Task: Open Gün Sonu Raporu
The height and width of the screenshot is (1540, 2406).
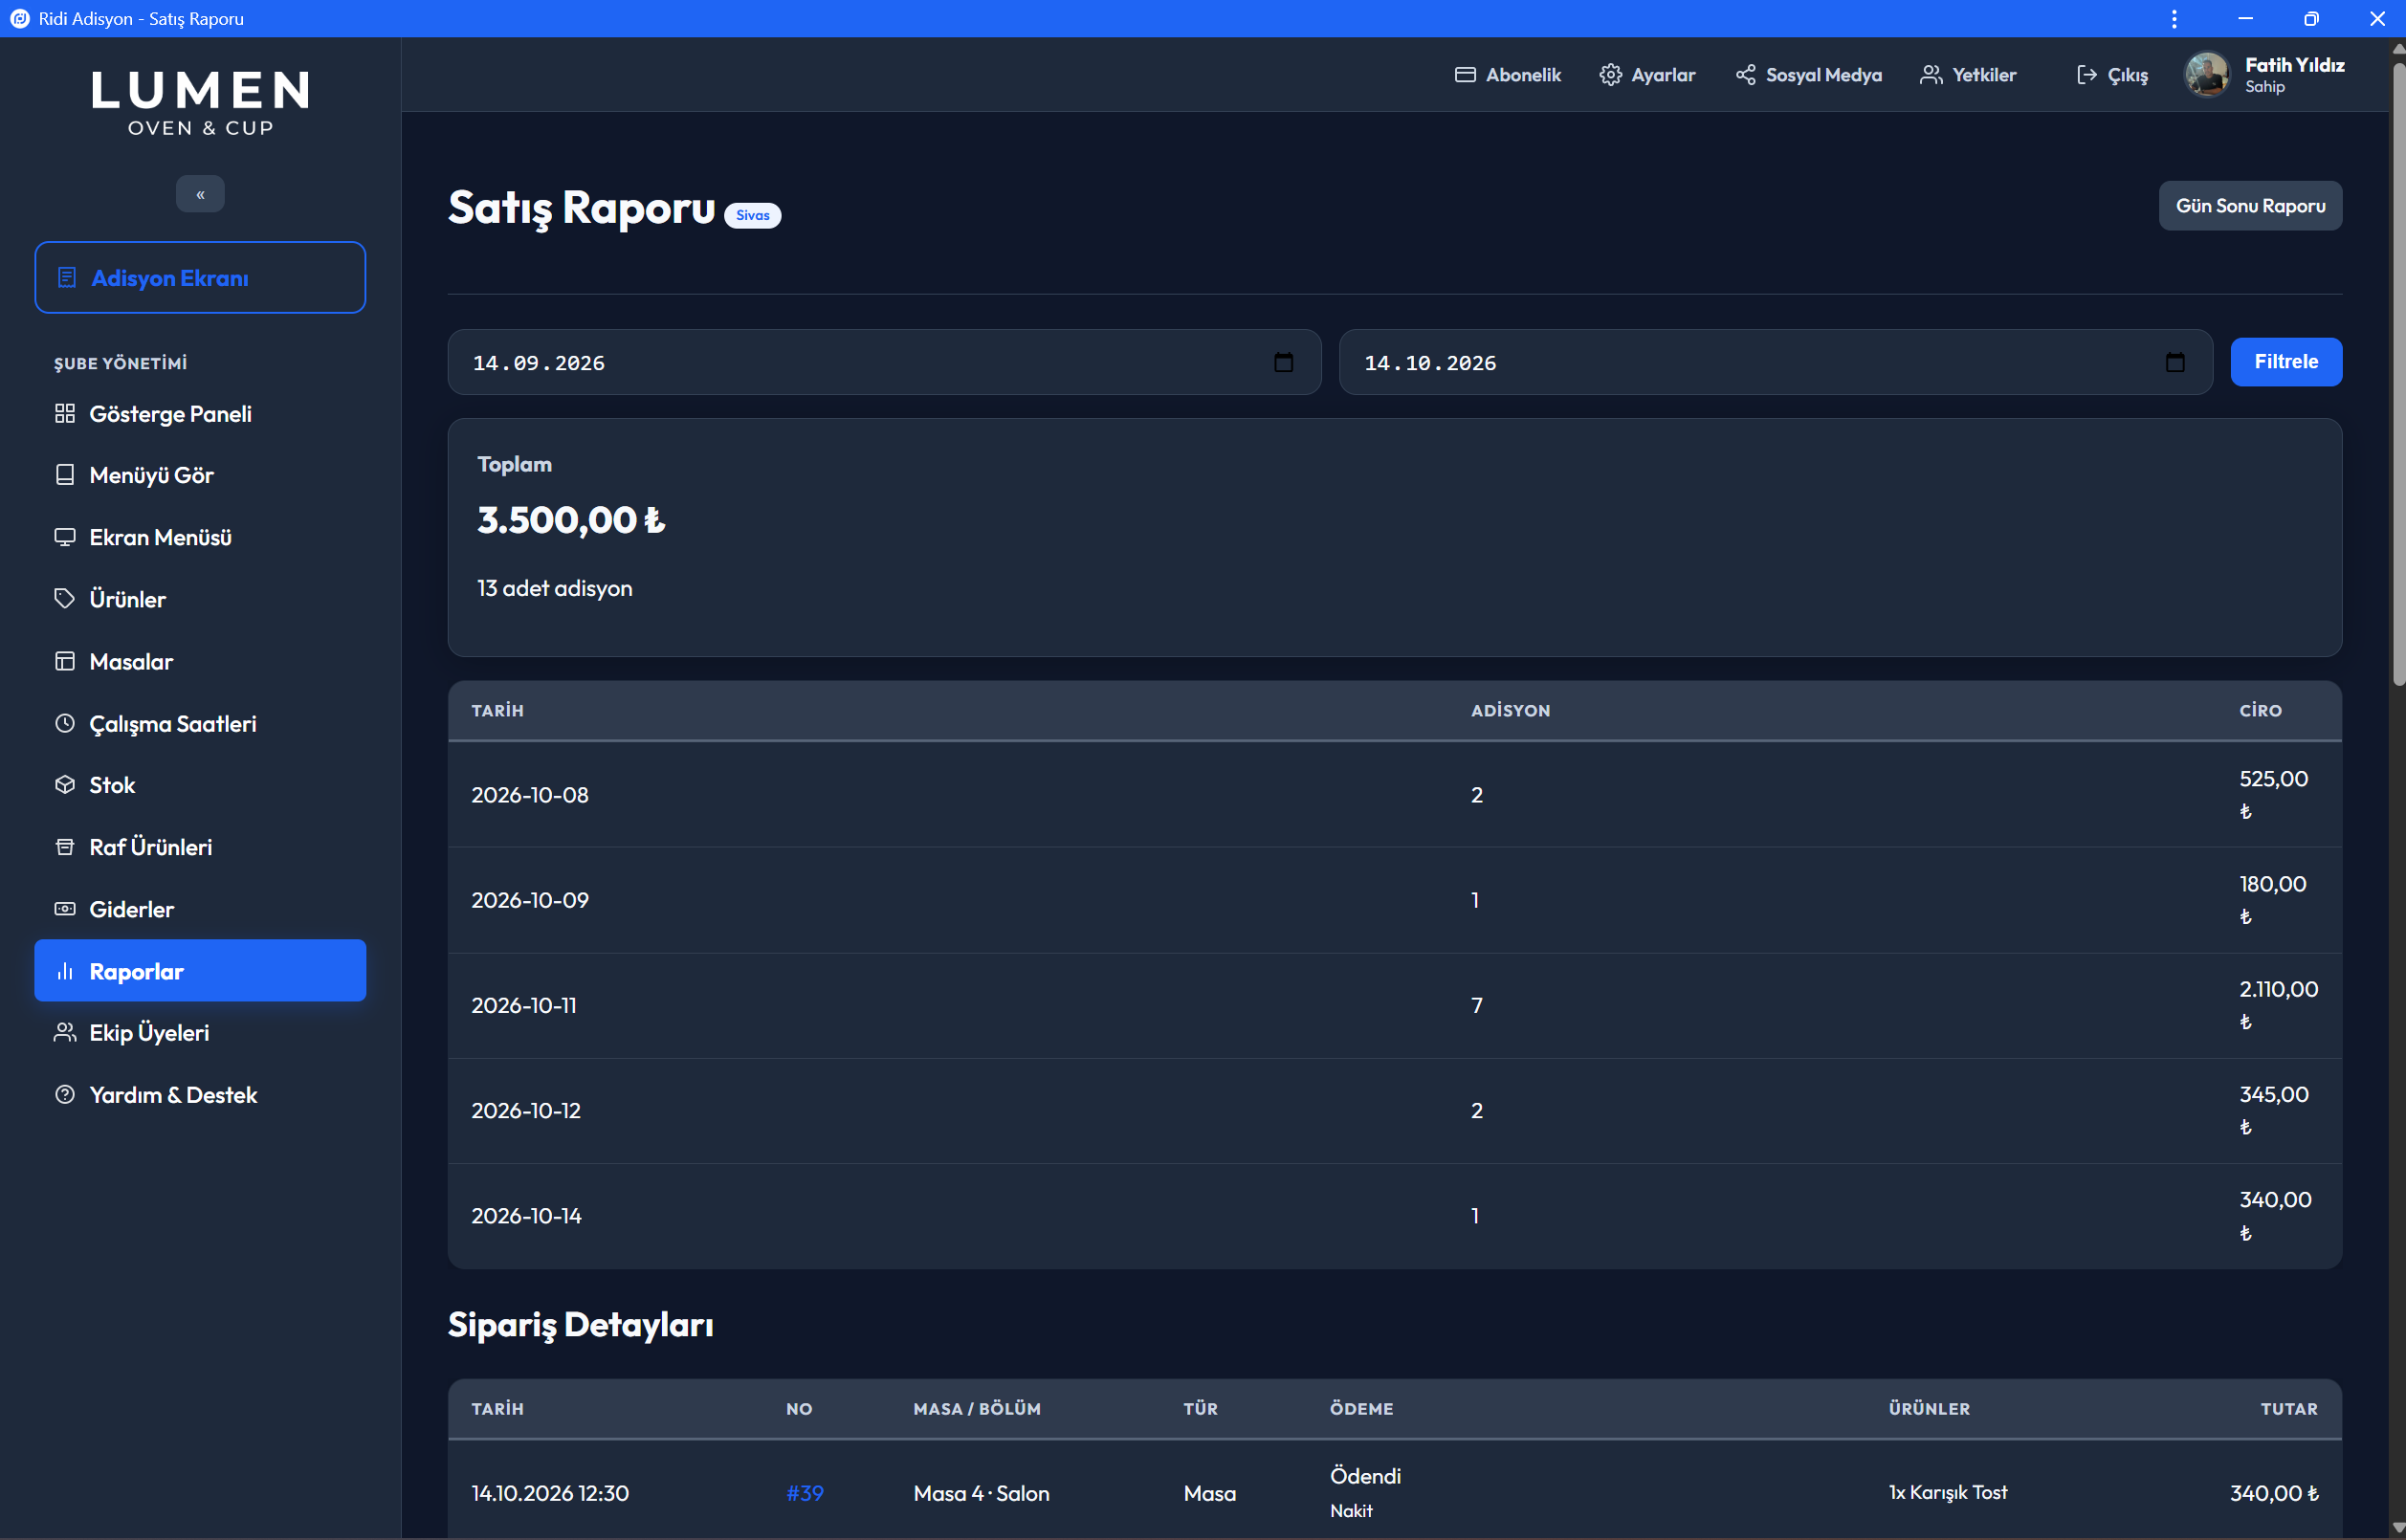Action: pyautogui.click(x=2250, y=206)
